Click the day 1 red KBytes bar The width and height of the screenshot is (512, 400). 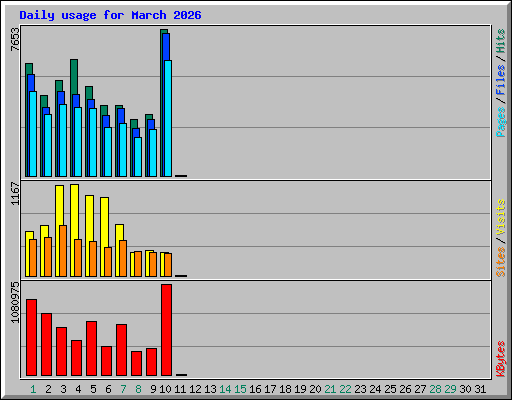32,337
